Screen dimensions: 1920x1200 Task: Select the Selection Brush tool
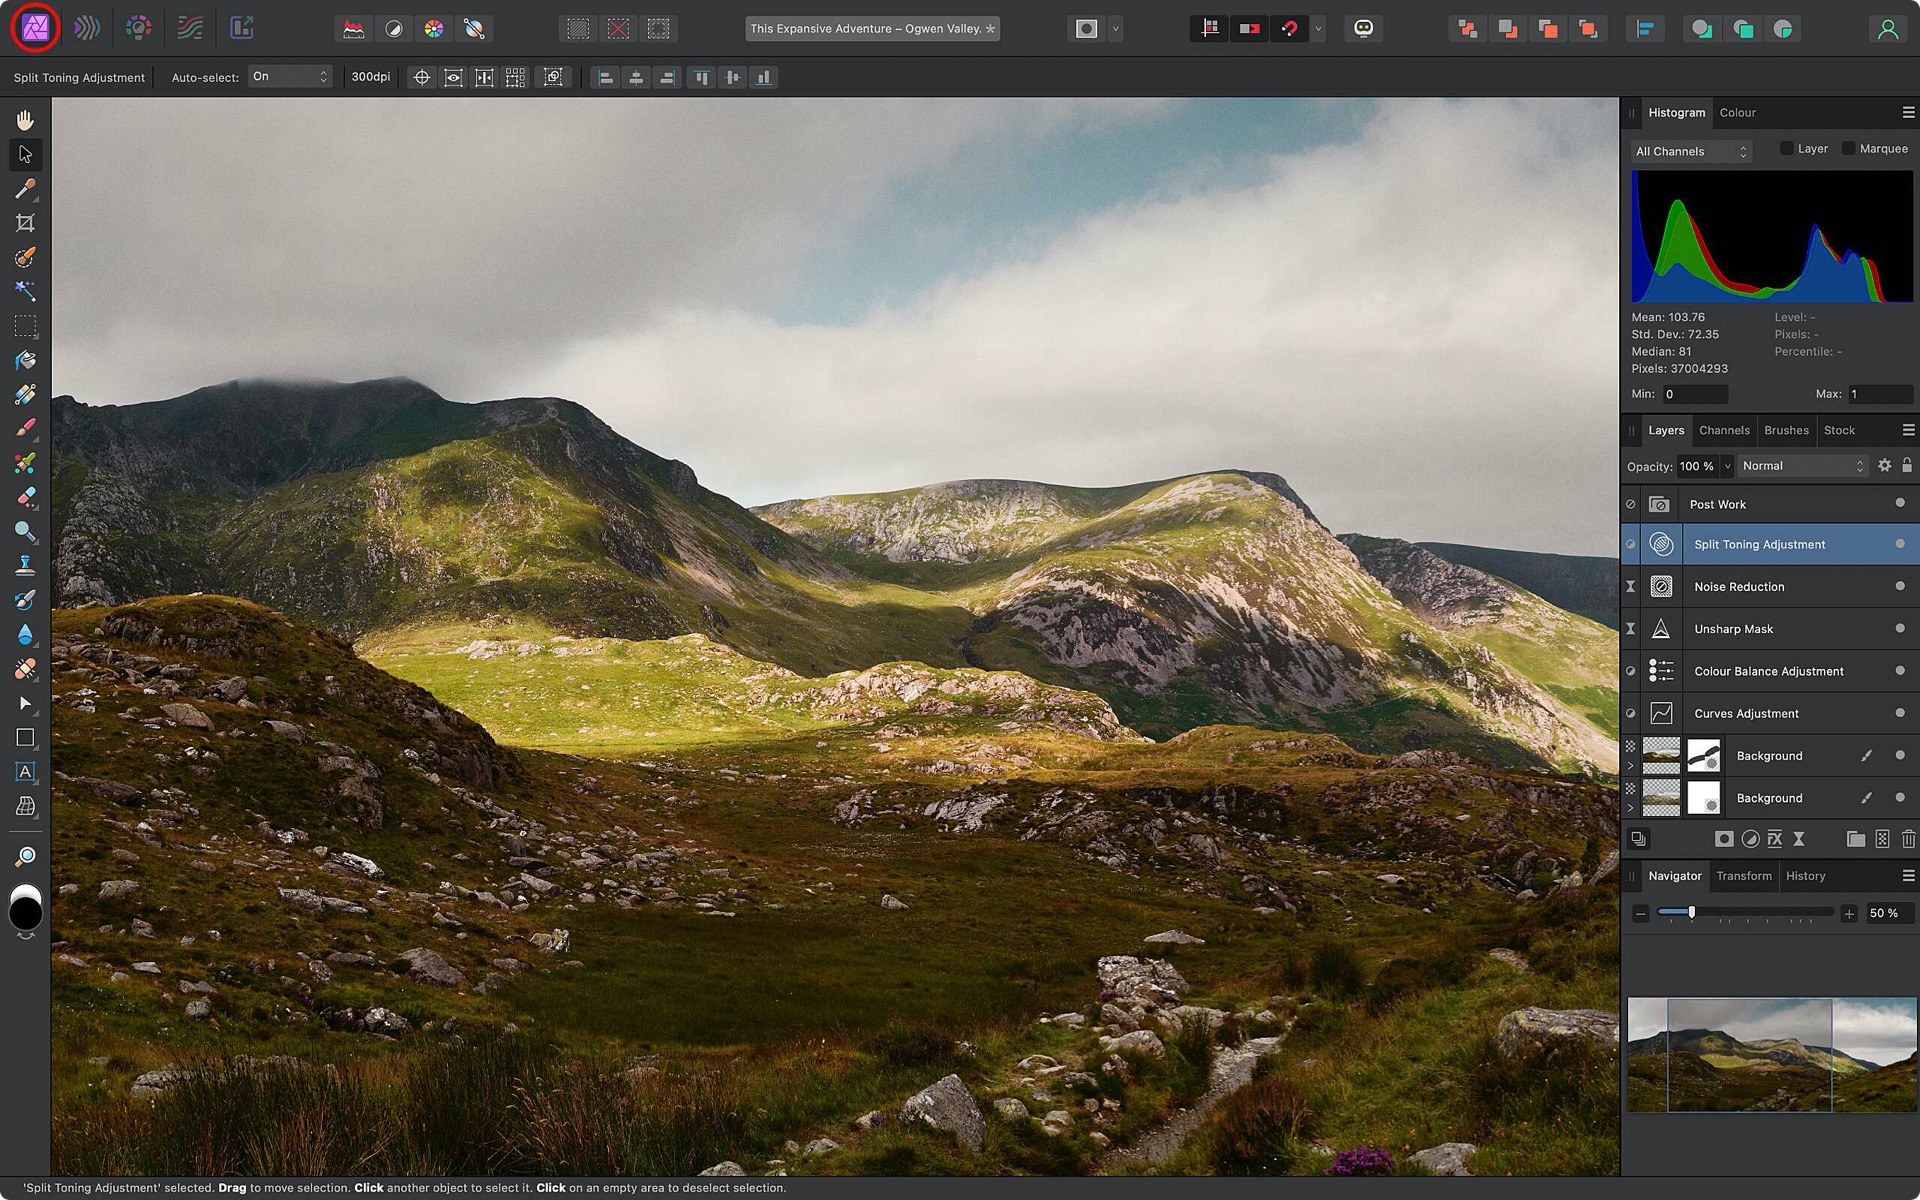point(25,257)
